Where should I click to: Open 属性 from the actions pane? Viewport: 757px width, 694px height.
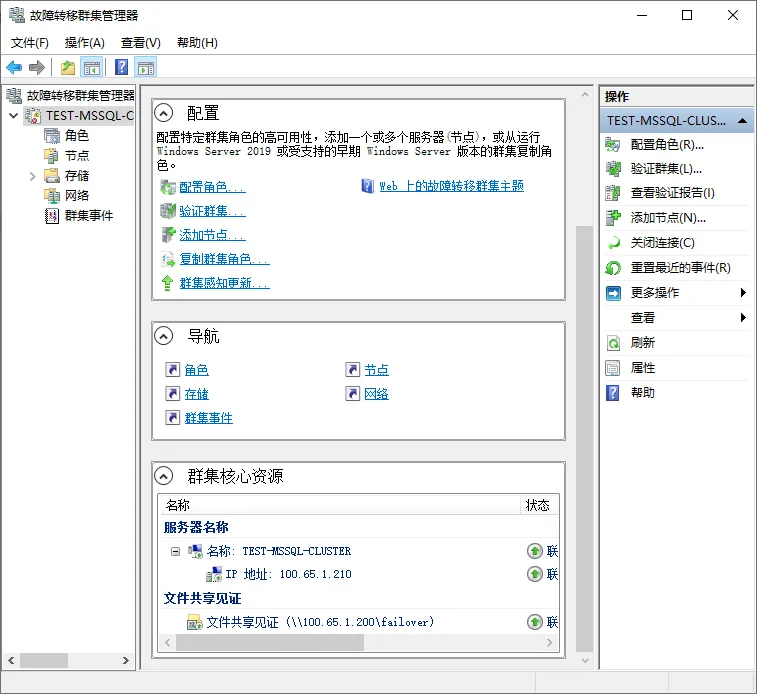coord(643,368)
